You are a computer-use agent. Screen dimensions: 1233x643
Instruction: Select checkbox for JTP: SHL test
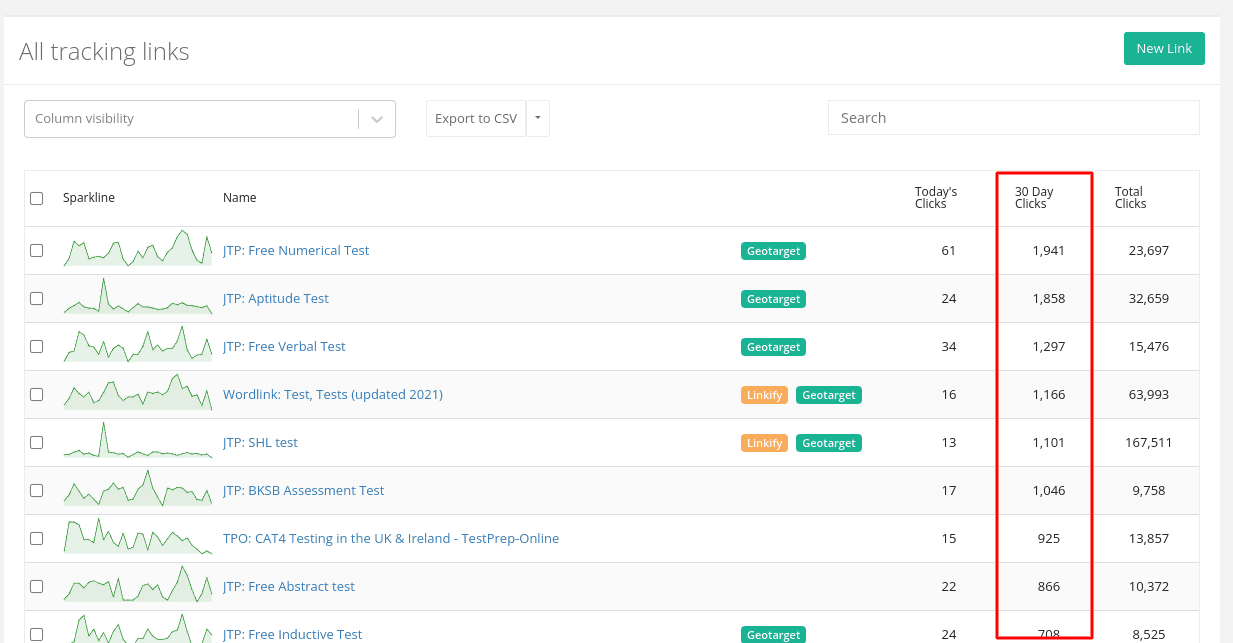(x=37, y=443)
